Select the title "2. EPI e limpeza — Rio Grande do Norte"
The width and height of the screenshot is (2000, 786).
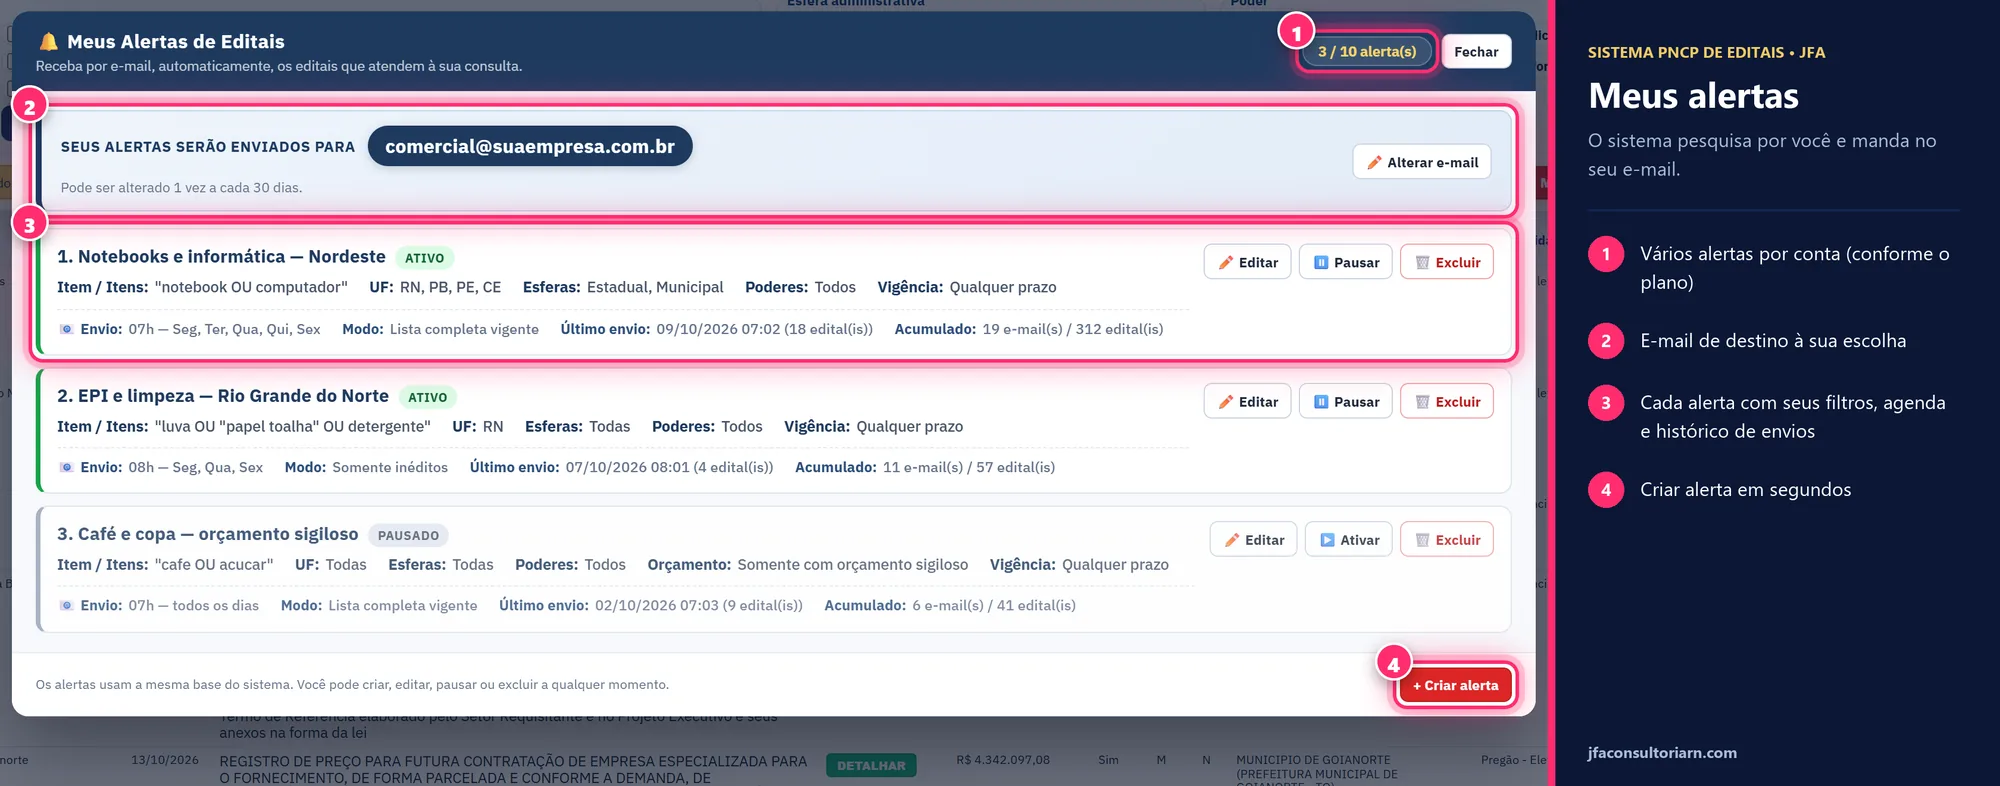pyautogui.click(x=223, y=396)
